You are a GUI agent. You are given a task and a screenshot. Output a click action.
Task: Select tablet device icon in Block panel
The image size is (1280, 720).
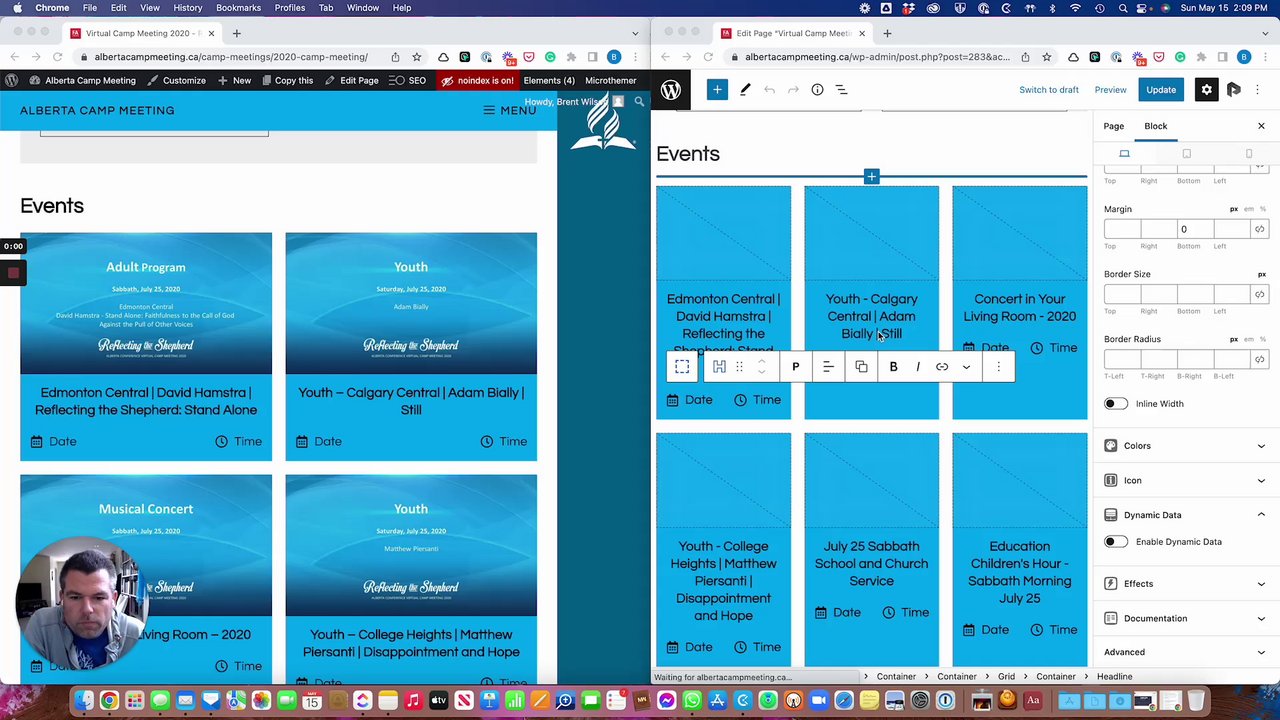1187,154
